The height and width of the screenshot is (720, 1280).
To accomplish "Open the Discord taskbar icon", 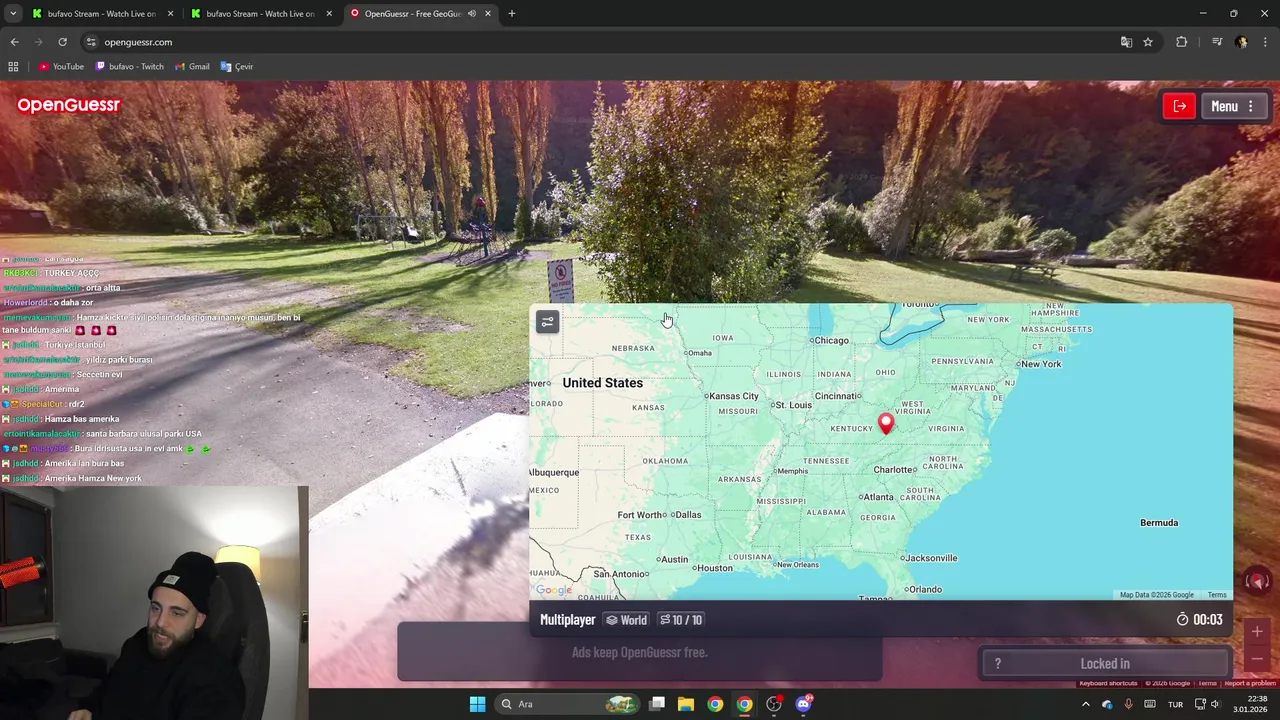I will coord(804,704).
